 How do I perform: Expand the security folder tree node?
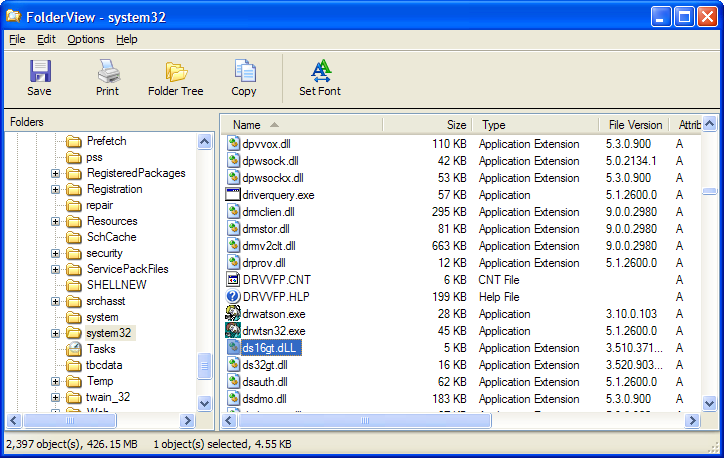[x=56, y=253]
